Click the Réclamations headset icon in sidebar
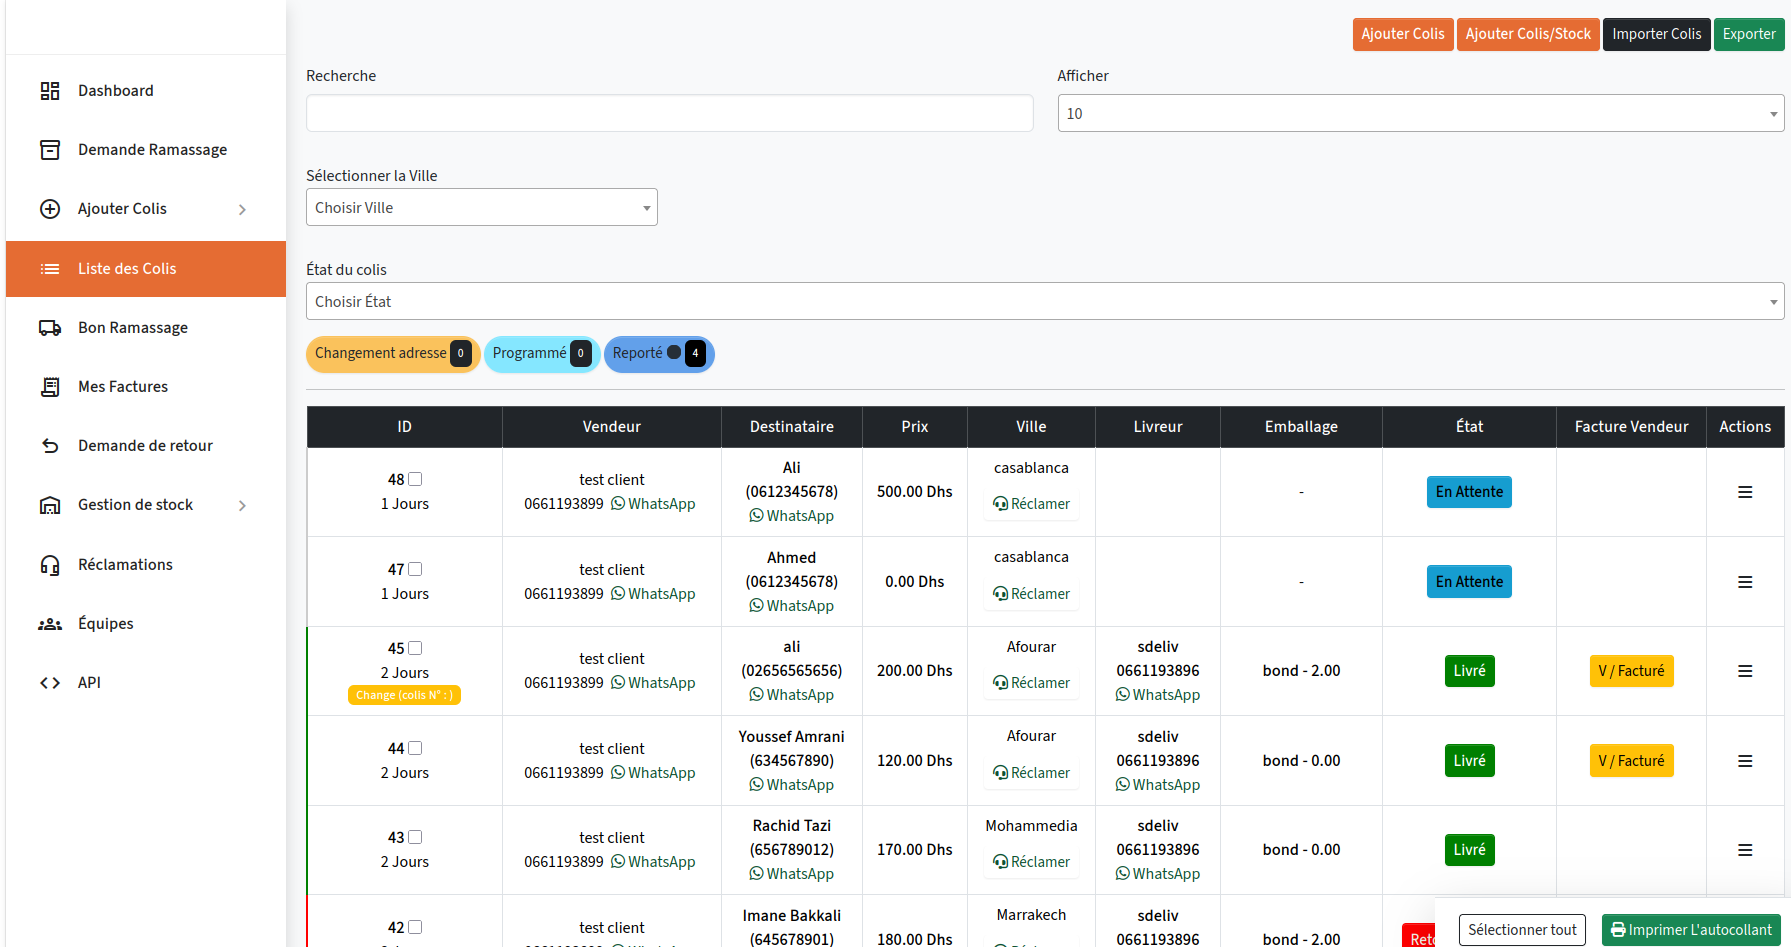1791x947 pixels. click(x=50, y=565)
